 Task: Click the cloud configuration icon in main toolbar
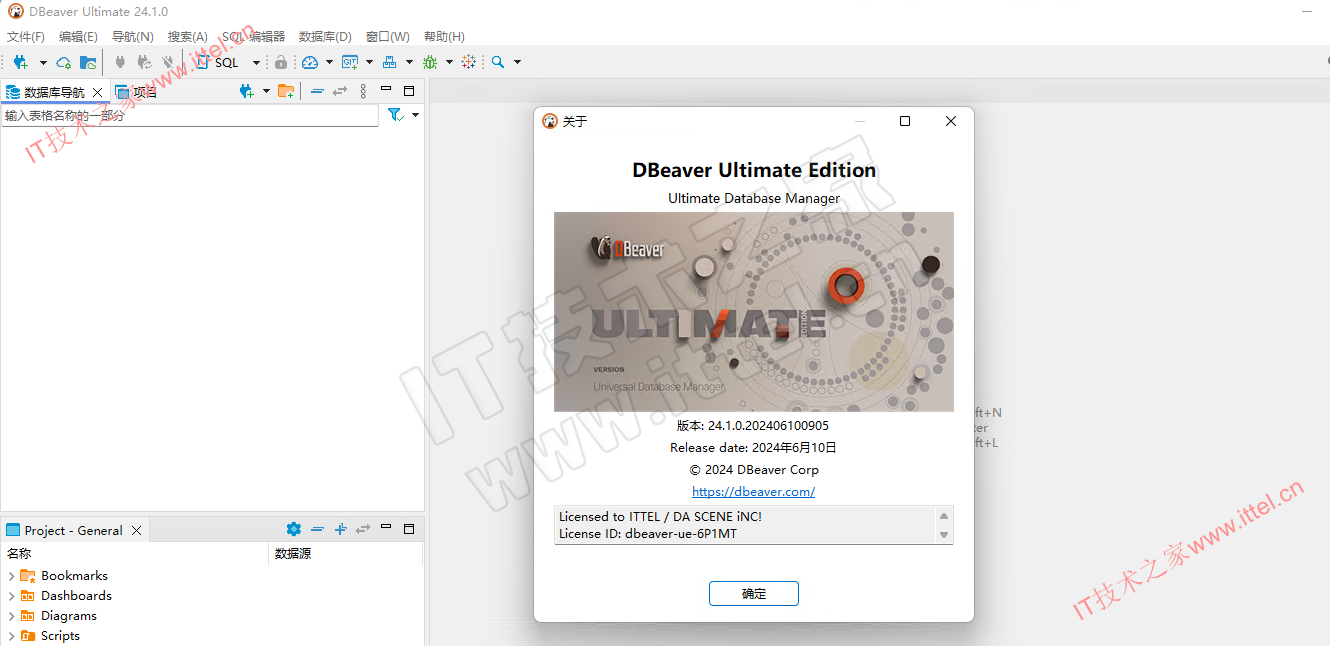pyautogui.click(x=64, y=62)
